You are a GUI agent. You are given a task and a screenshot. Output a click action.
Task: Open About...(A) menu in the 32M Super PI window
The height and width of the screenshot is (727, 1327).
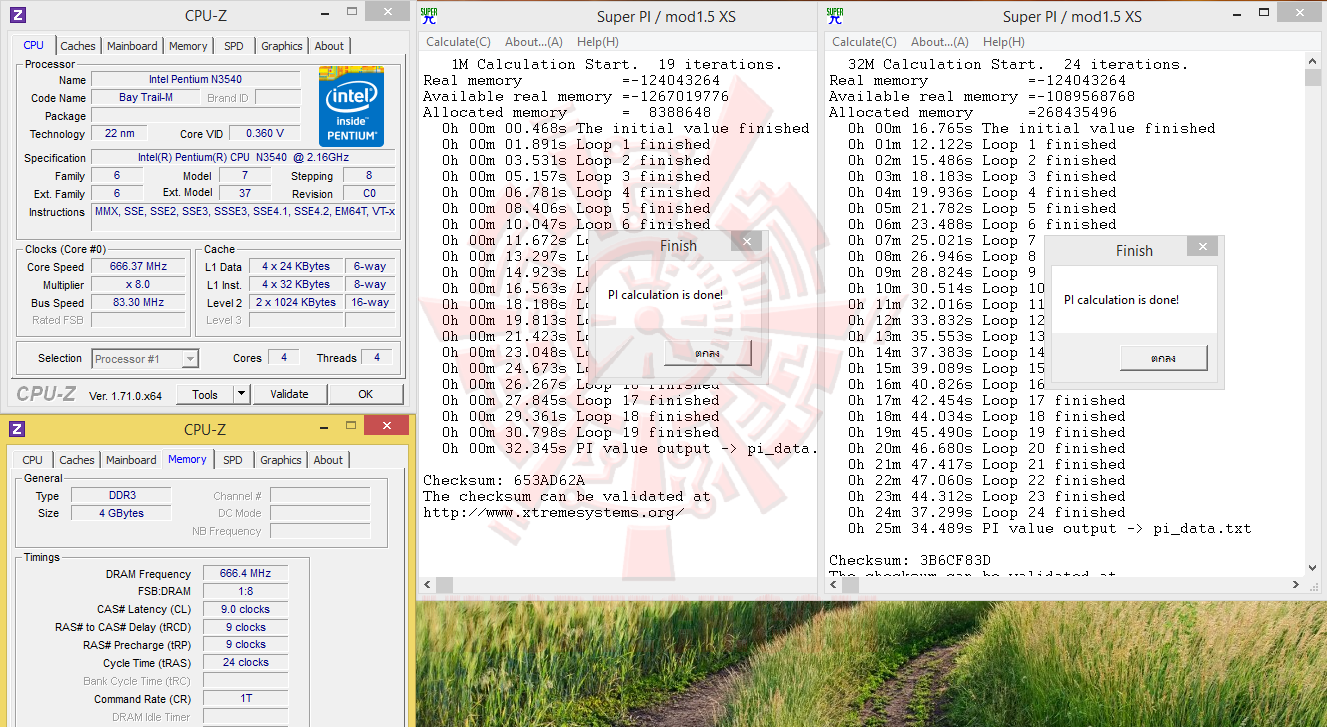940,42
